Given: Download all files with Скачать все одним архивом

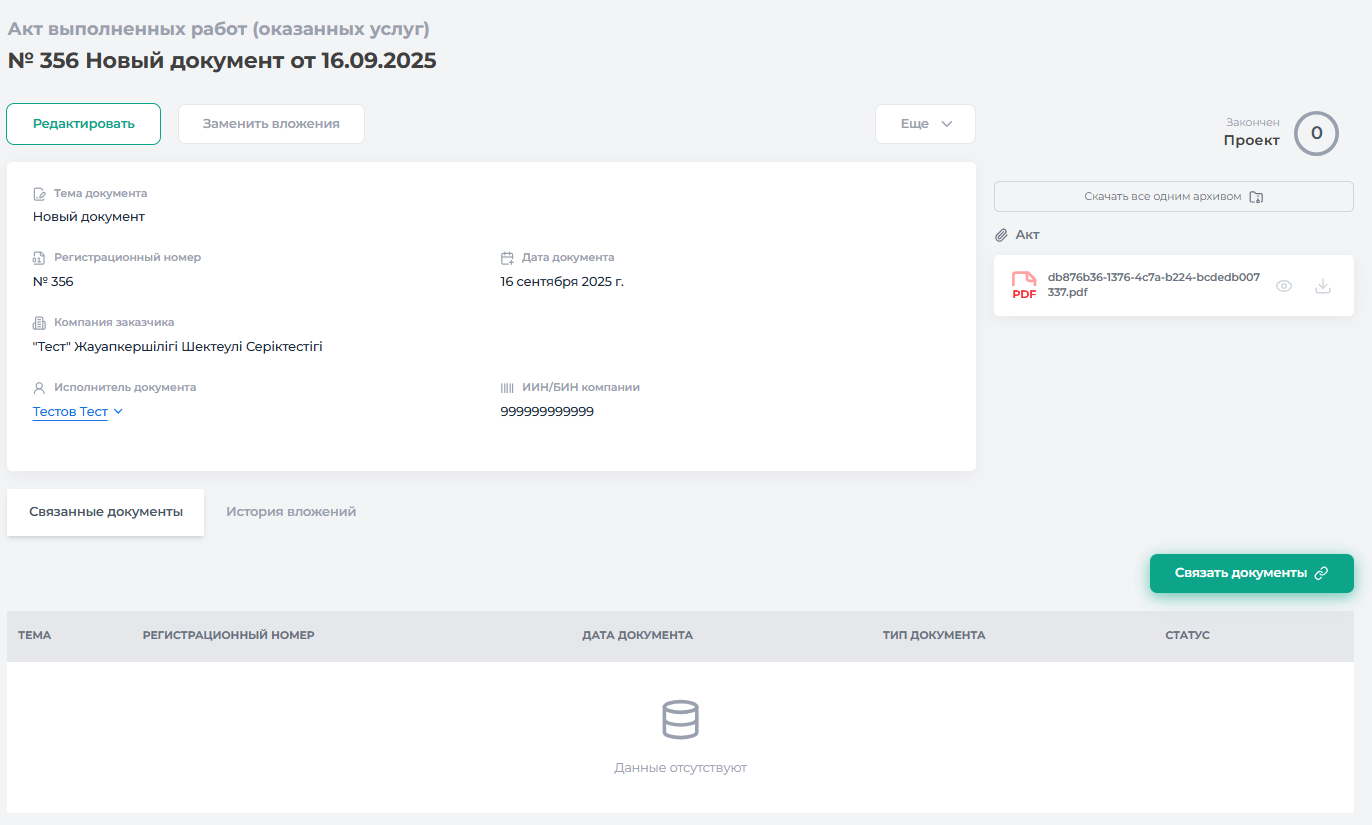Looking at the screenshot, I should pyautogui.click(x=1173, y=197).
